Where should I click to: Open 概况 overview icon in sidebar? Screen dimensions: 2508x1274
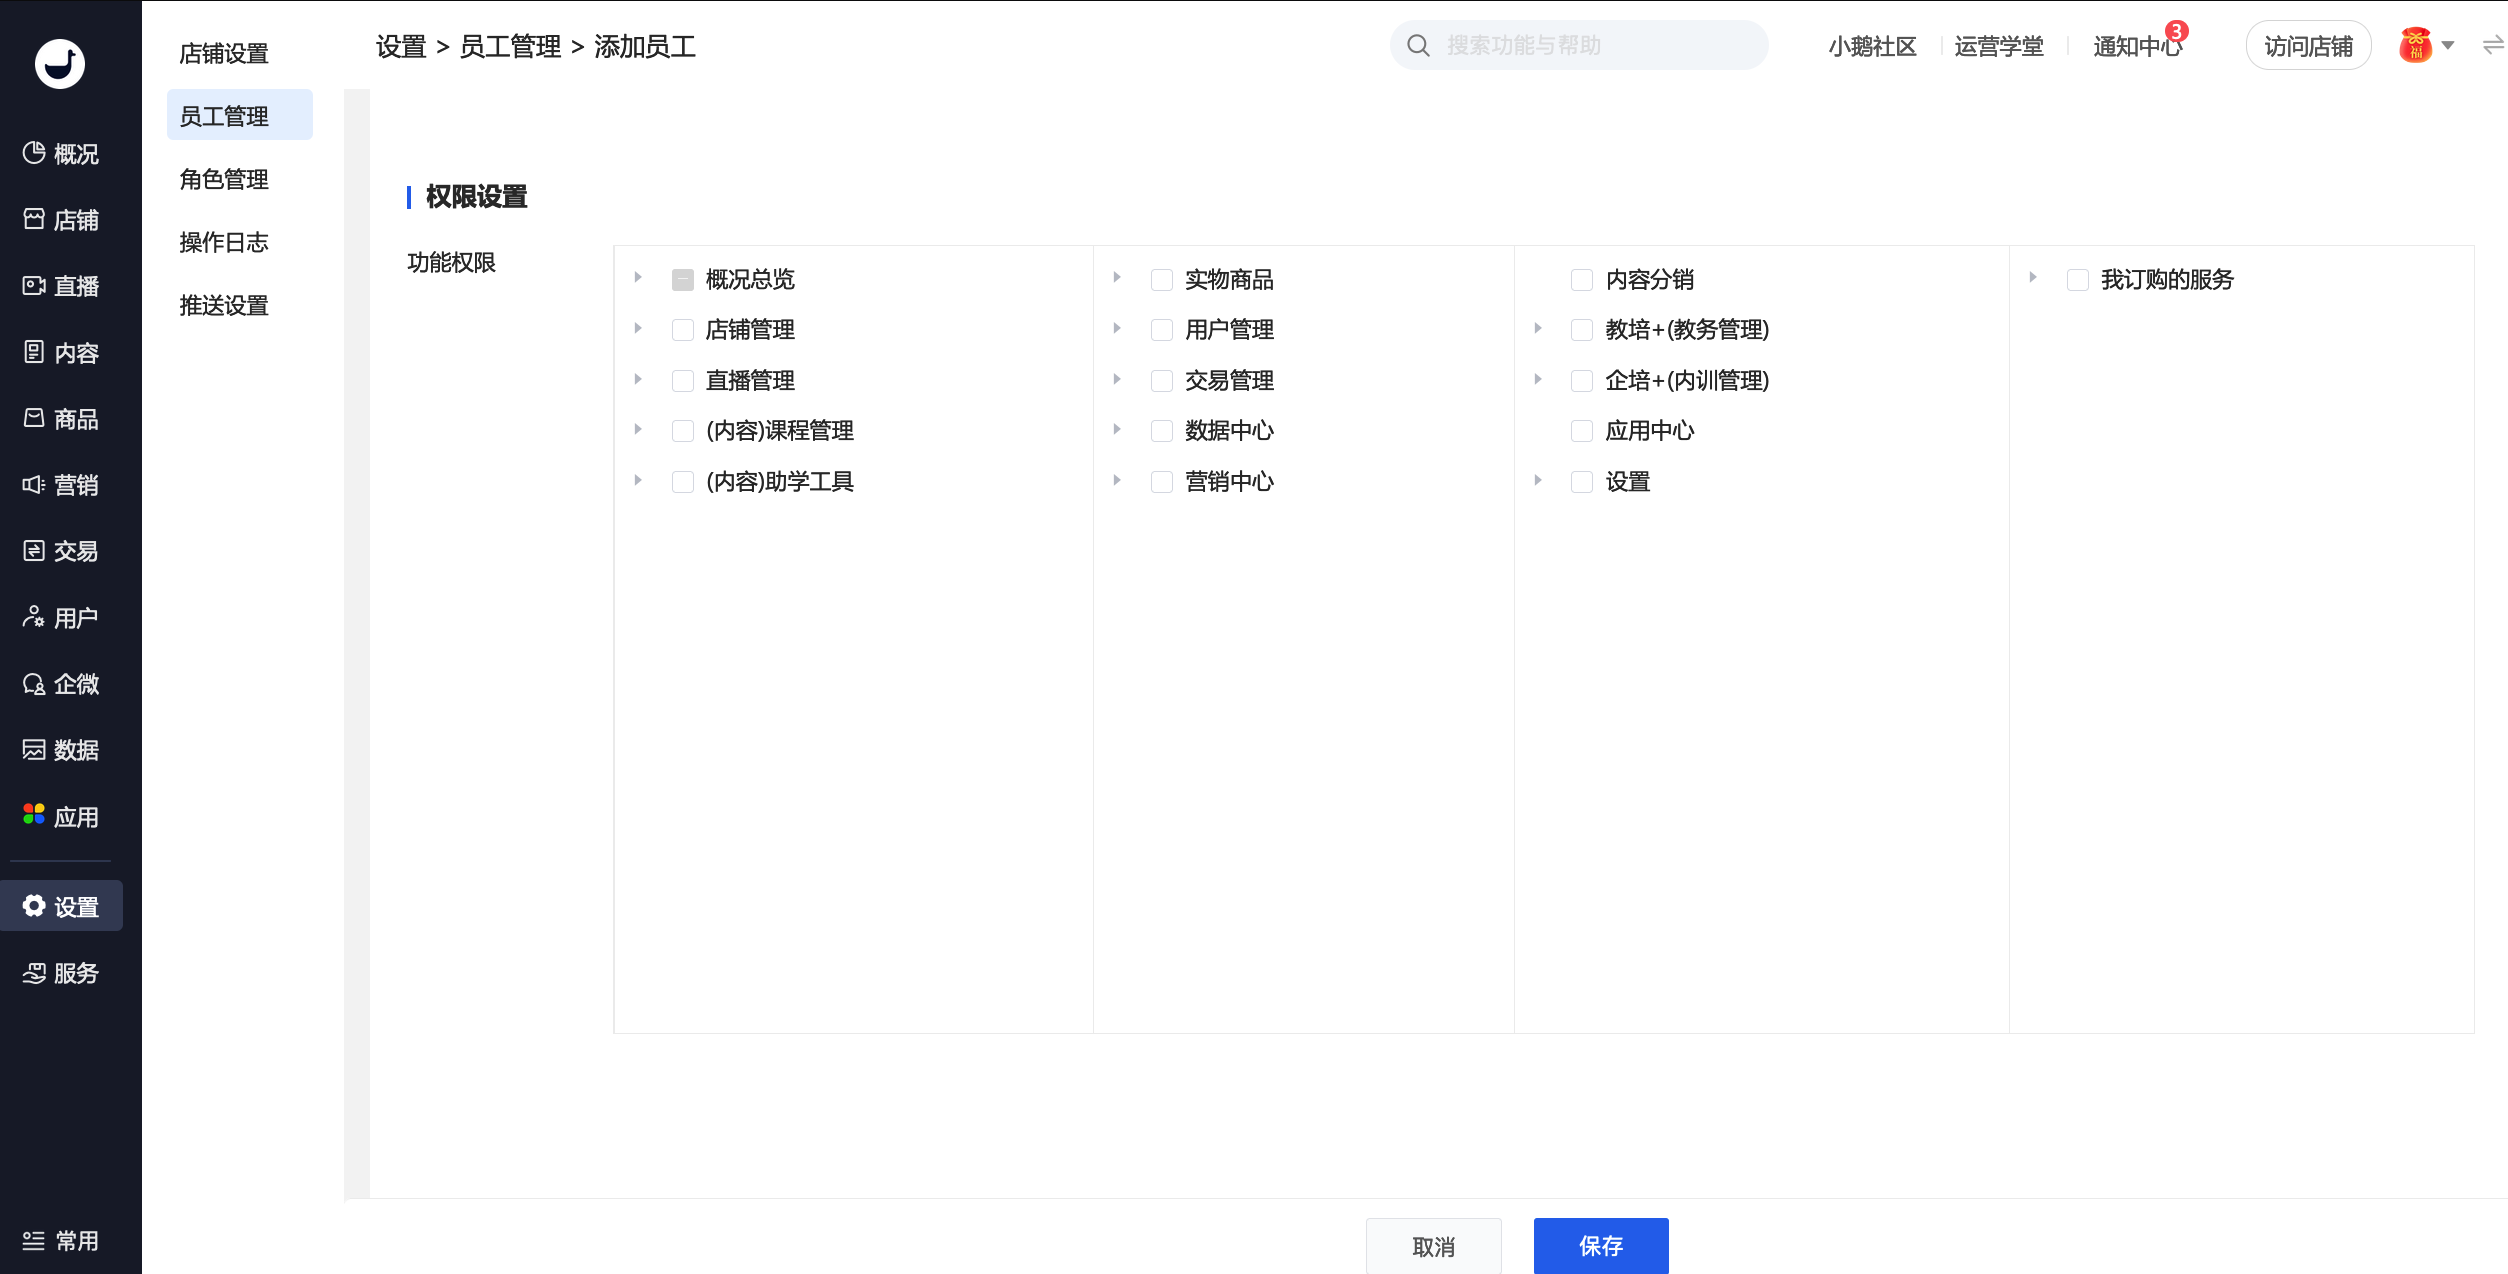[34, 153]
